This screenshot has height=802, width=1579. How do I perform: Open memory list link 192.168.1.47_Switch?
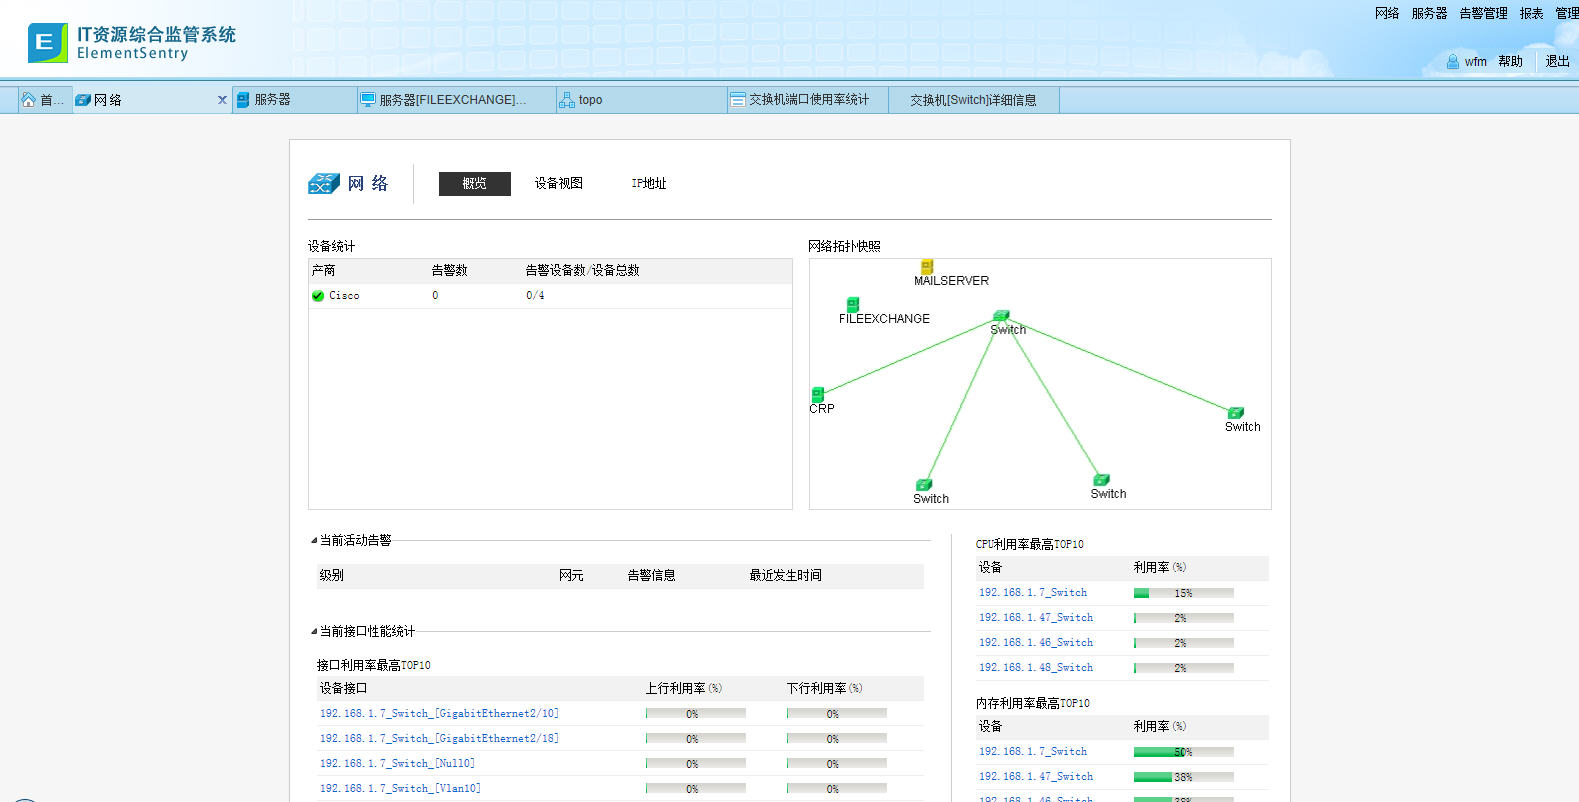(1036, 777)
